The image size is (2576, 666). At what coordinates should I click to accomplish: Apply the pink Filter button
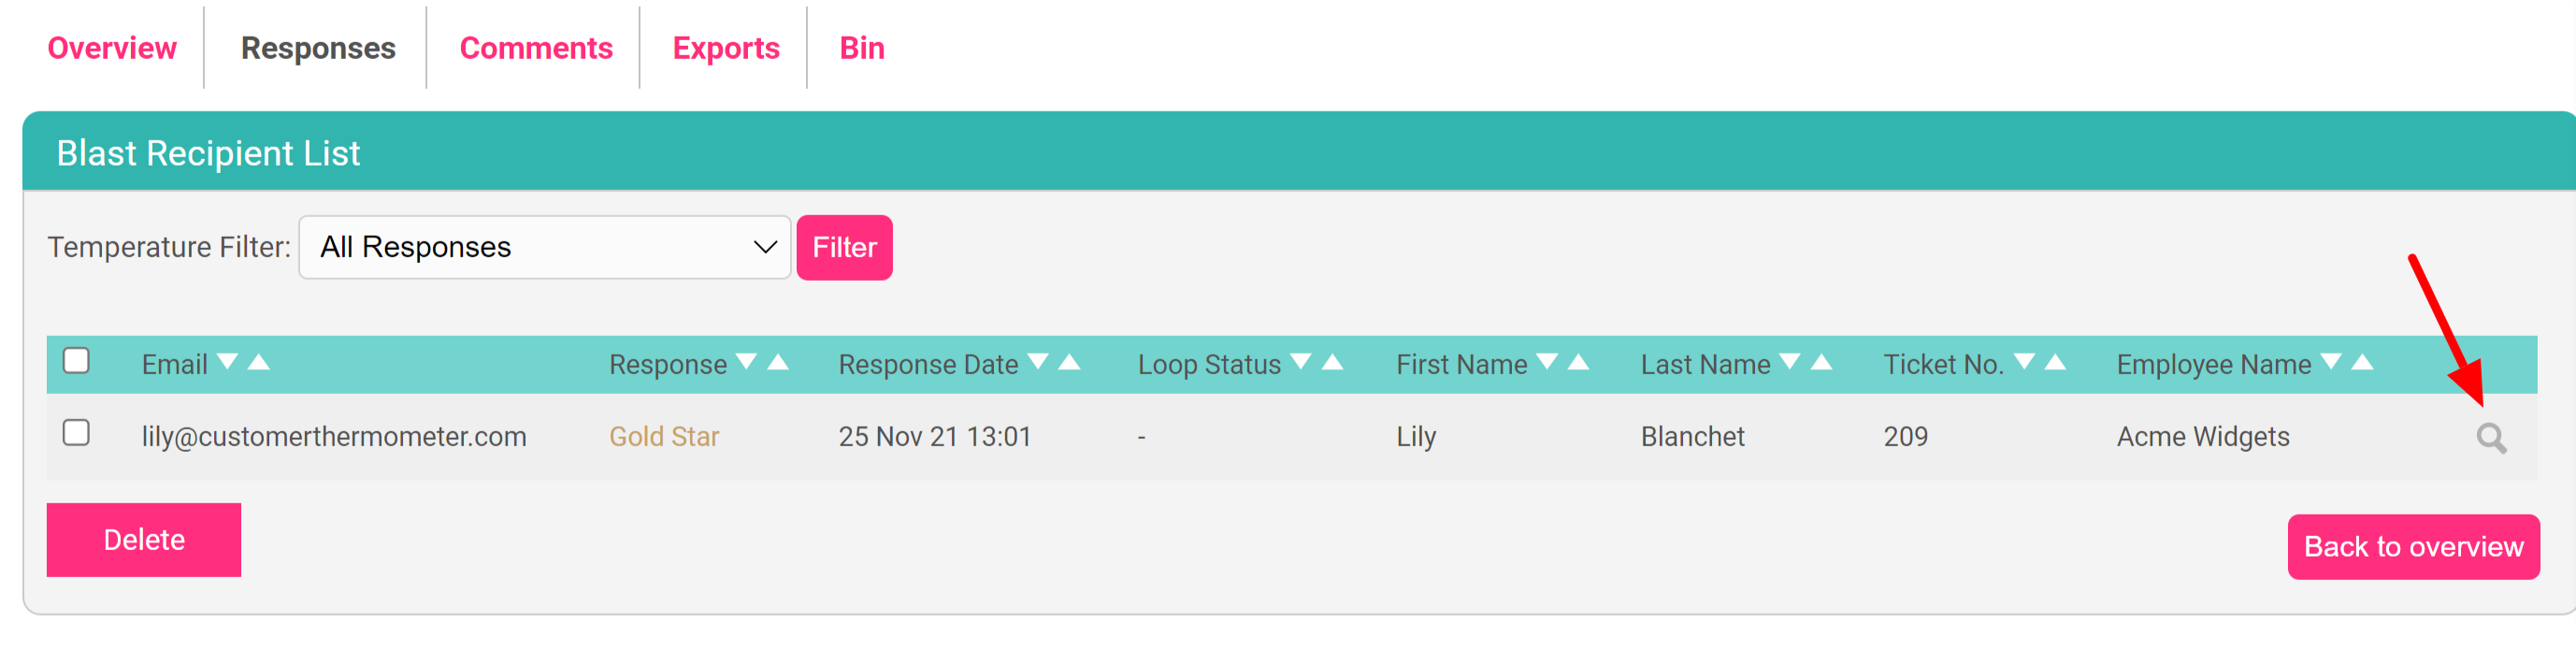[x=844, y=247]
